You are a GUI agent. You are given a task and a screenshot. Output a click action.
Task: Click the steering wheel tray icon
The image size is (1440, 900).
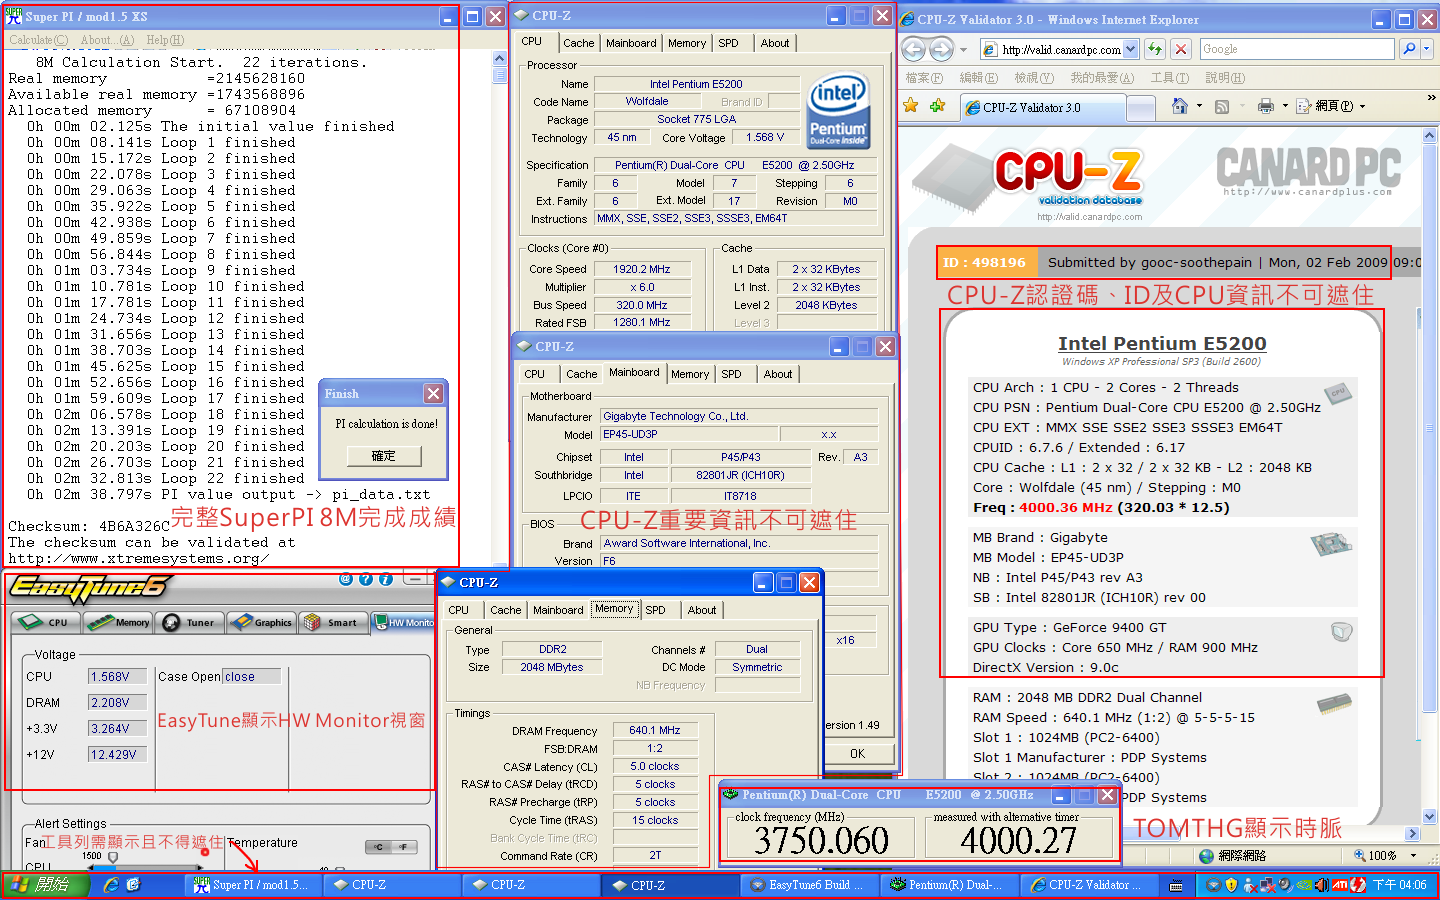point(1213,885)
